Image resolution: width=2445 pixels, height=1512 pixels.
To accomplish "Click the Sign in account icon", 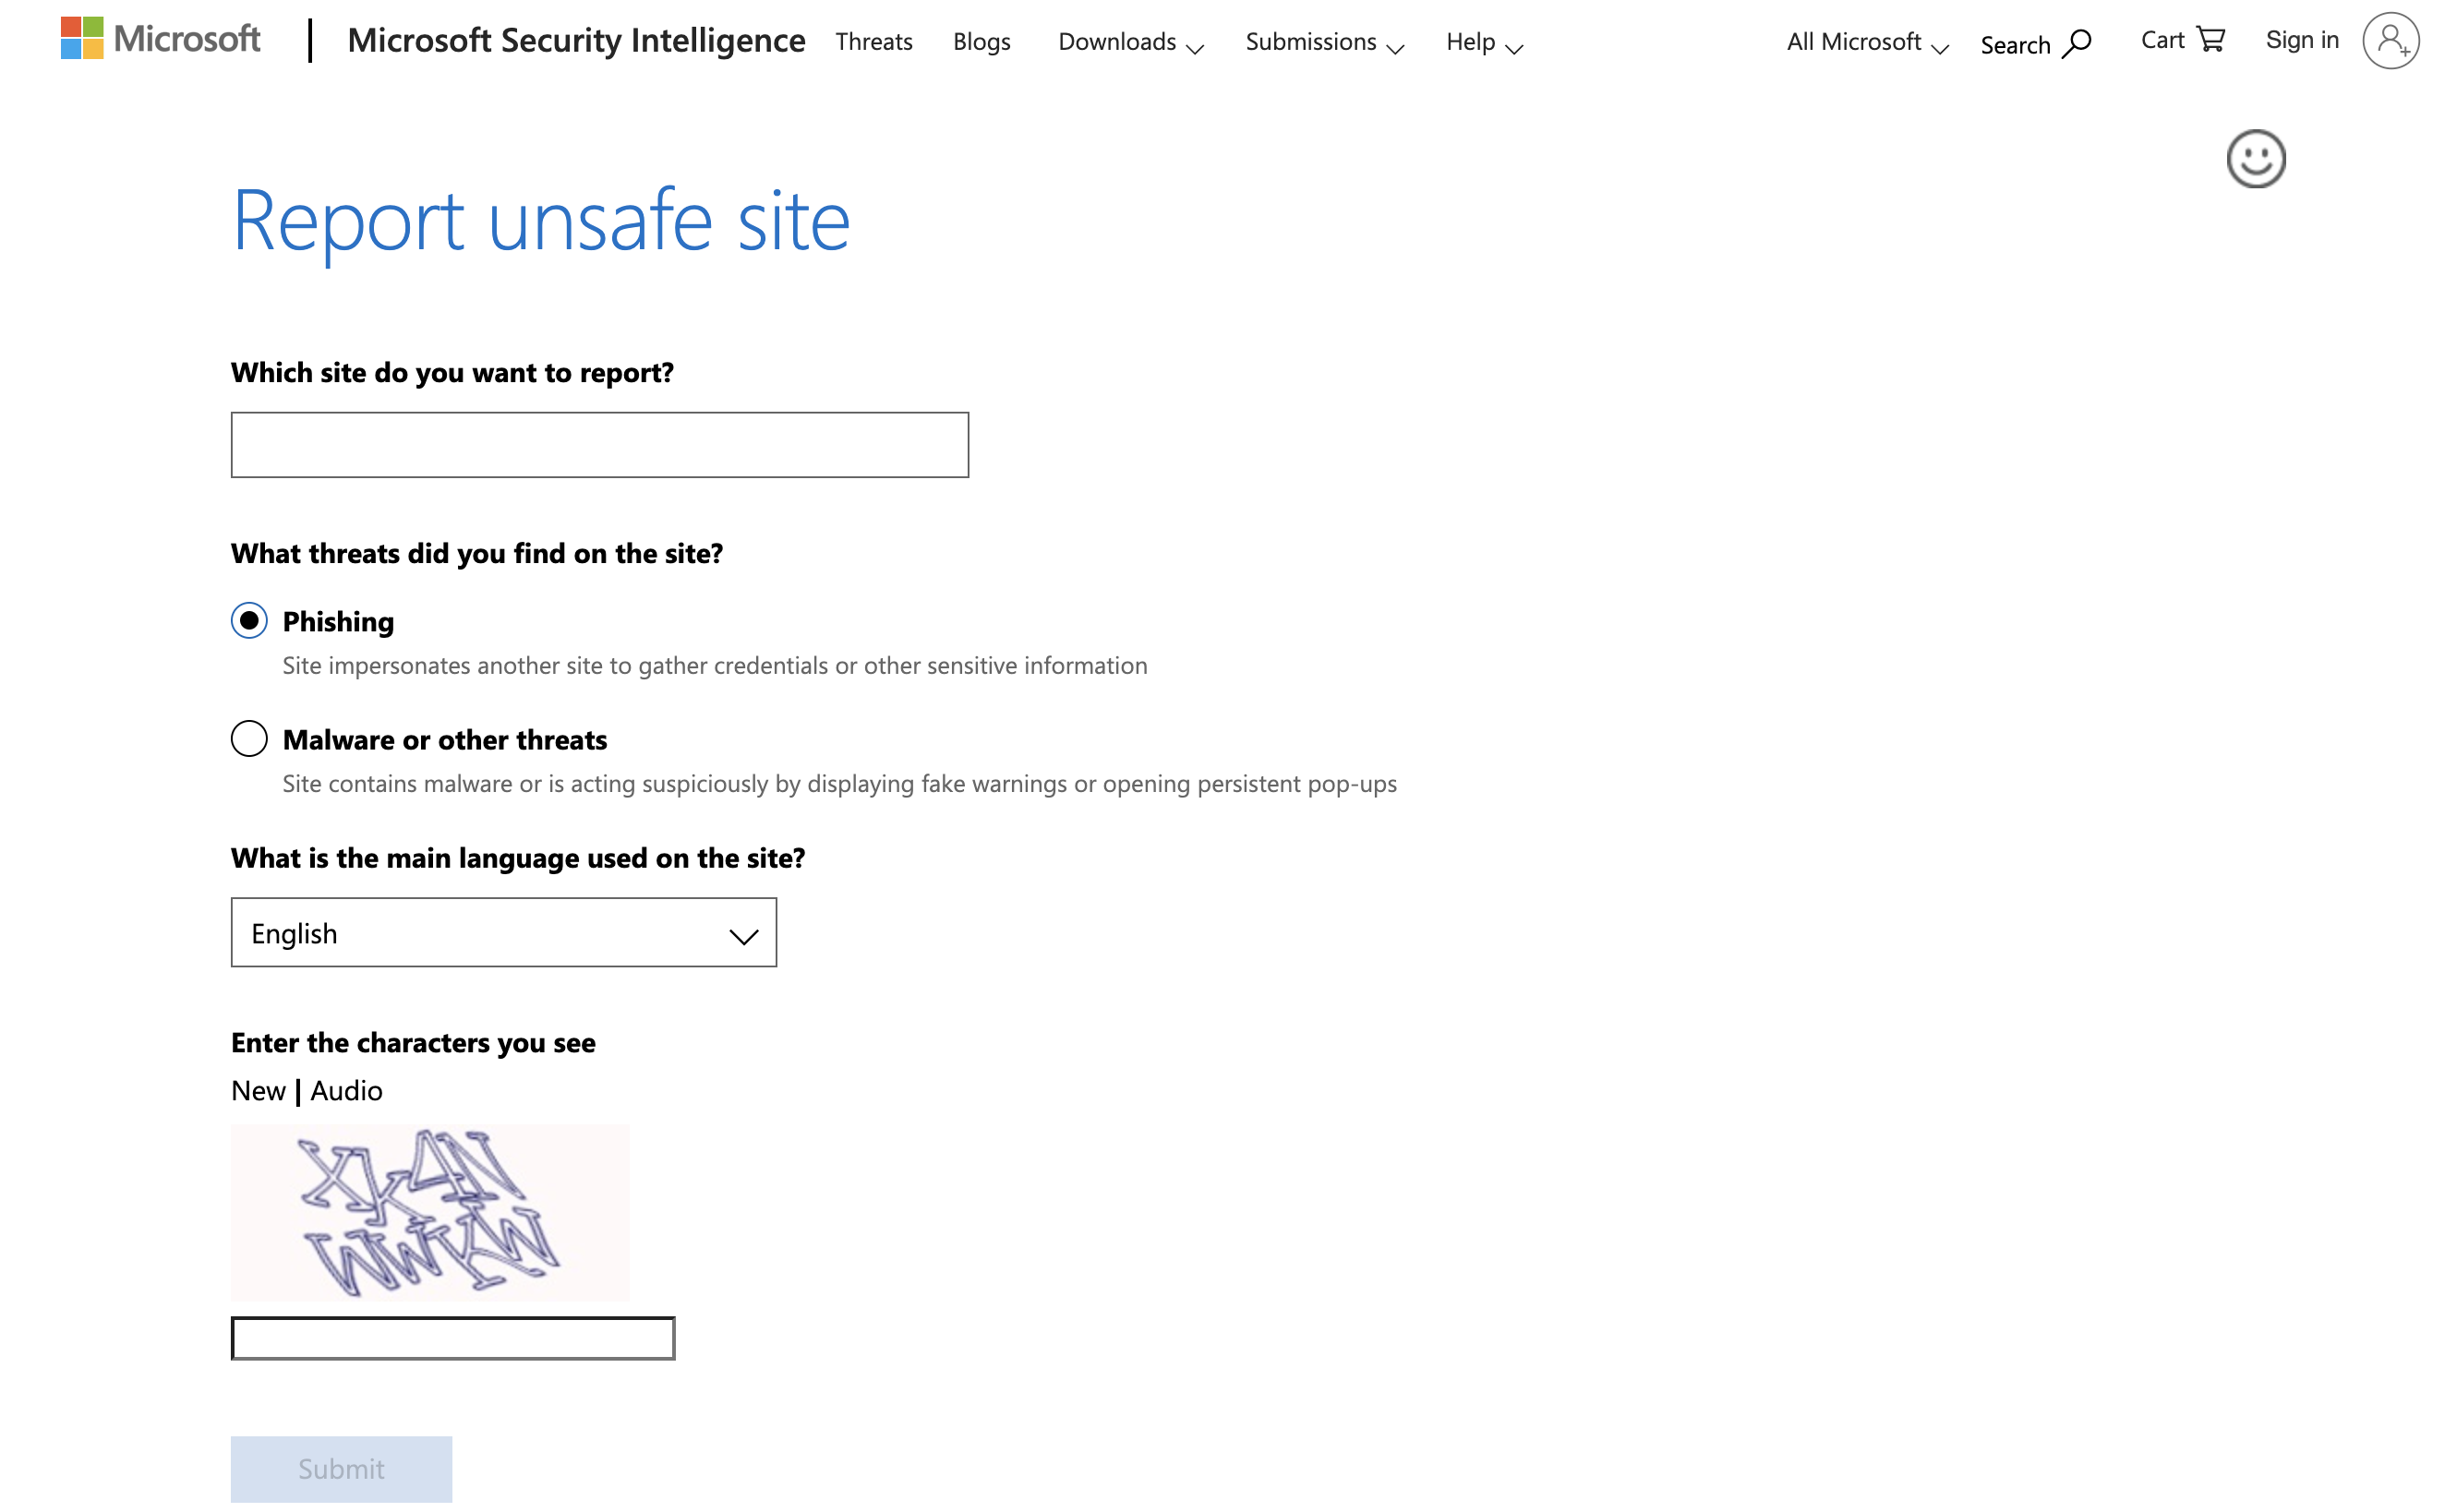I will point(2391,40).
